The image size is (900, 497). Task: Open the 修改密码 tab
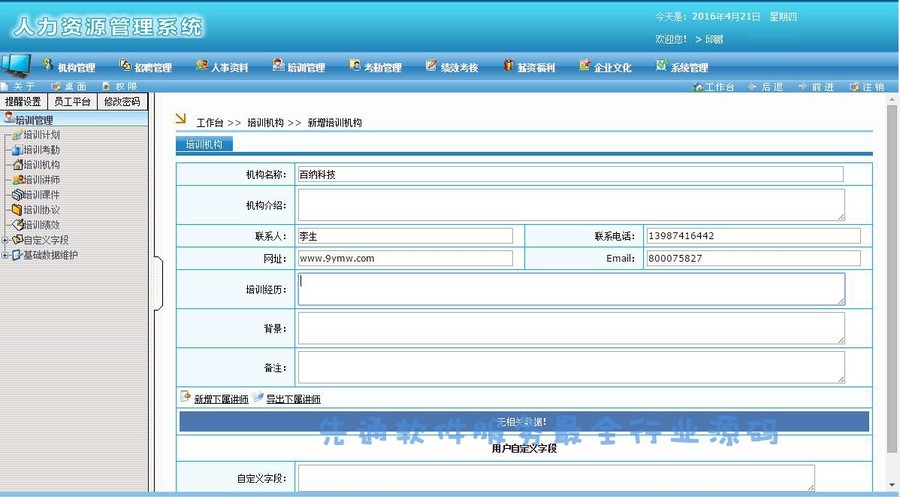tap(122, 102)
